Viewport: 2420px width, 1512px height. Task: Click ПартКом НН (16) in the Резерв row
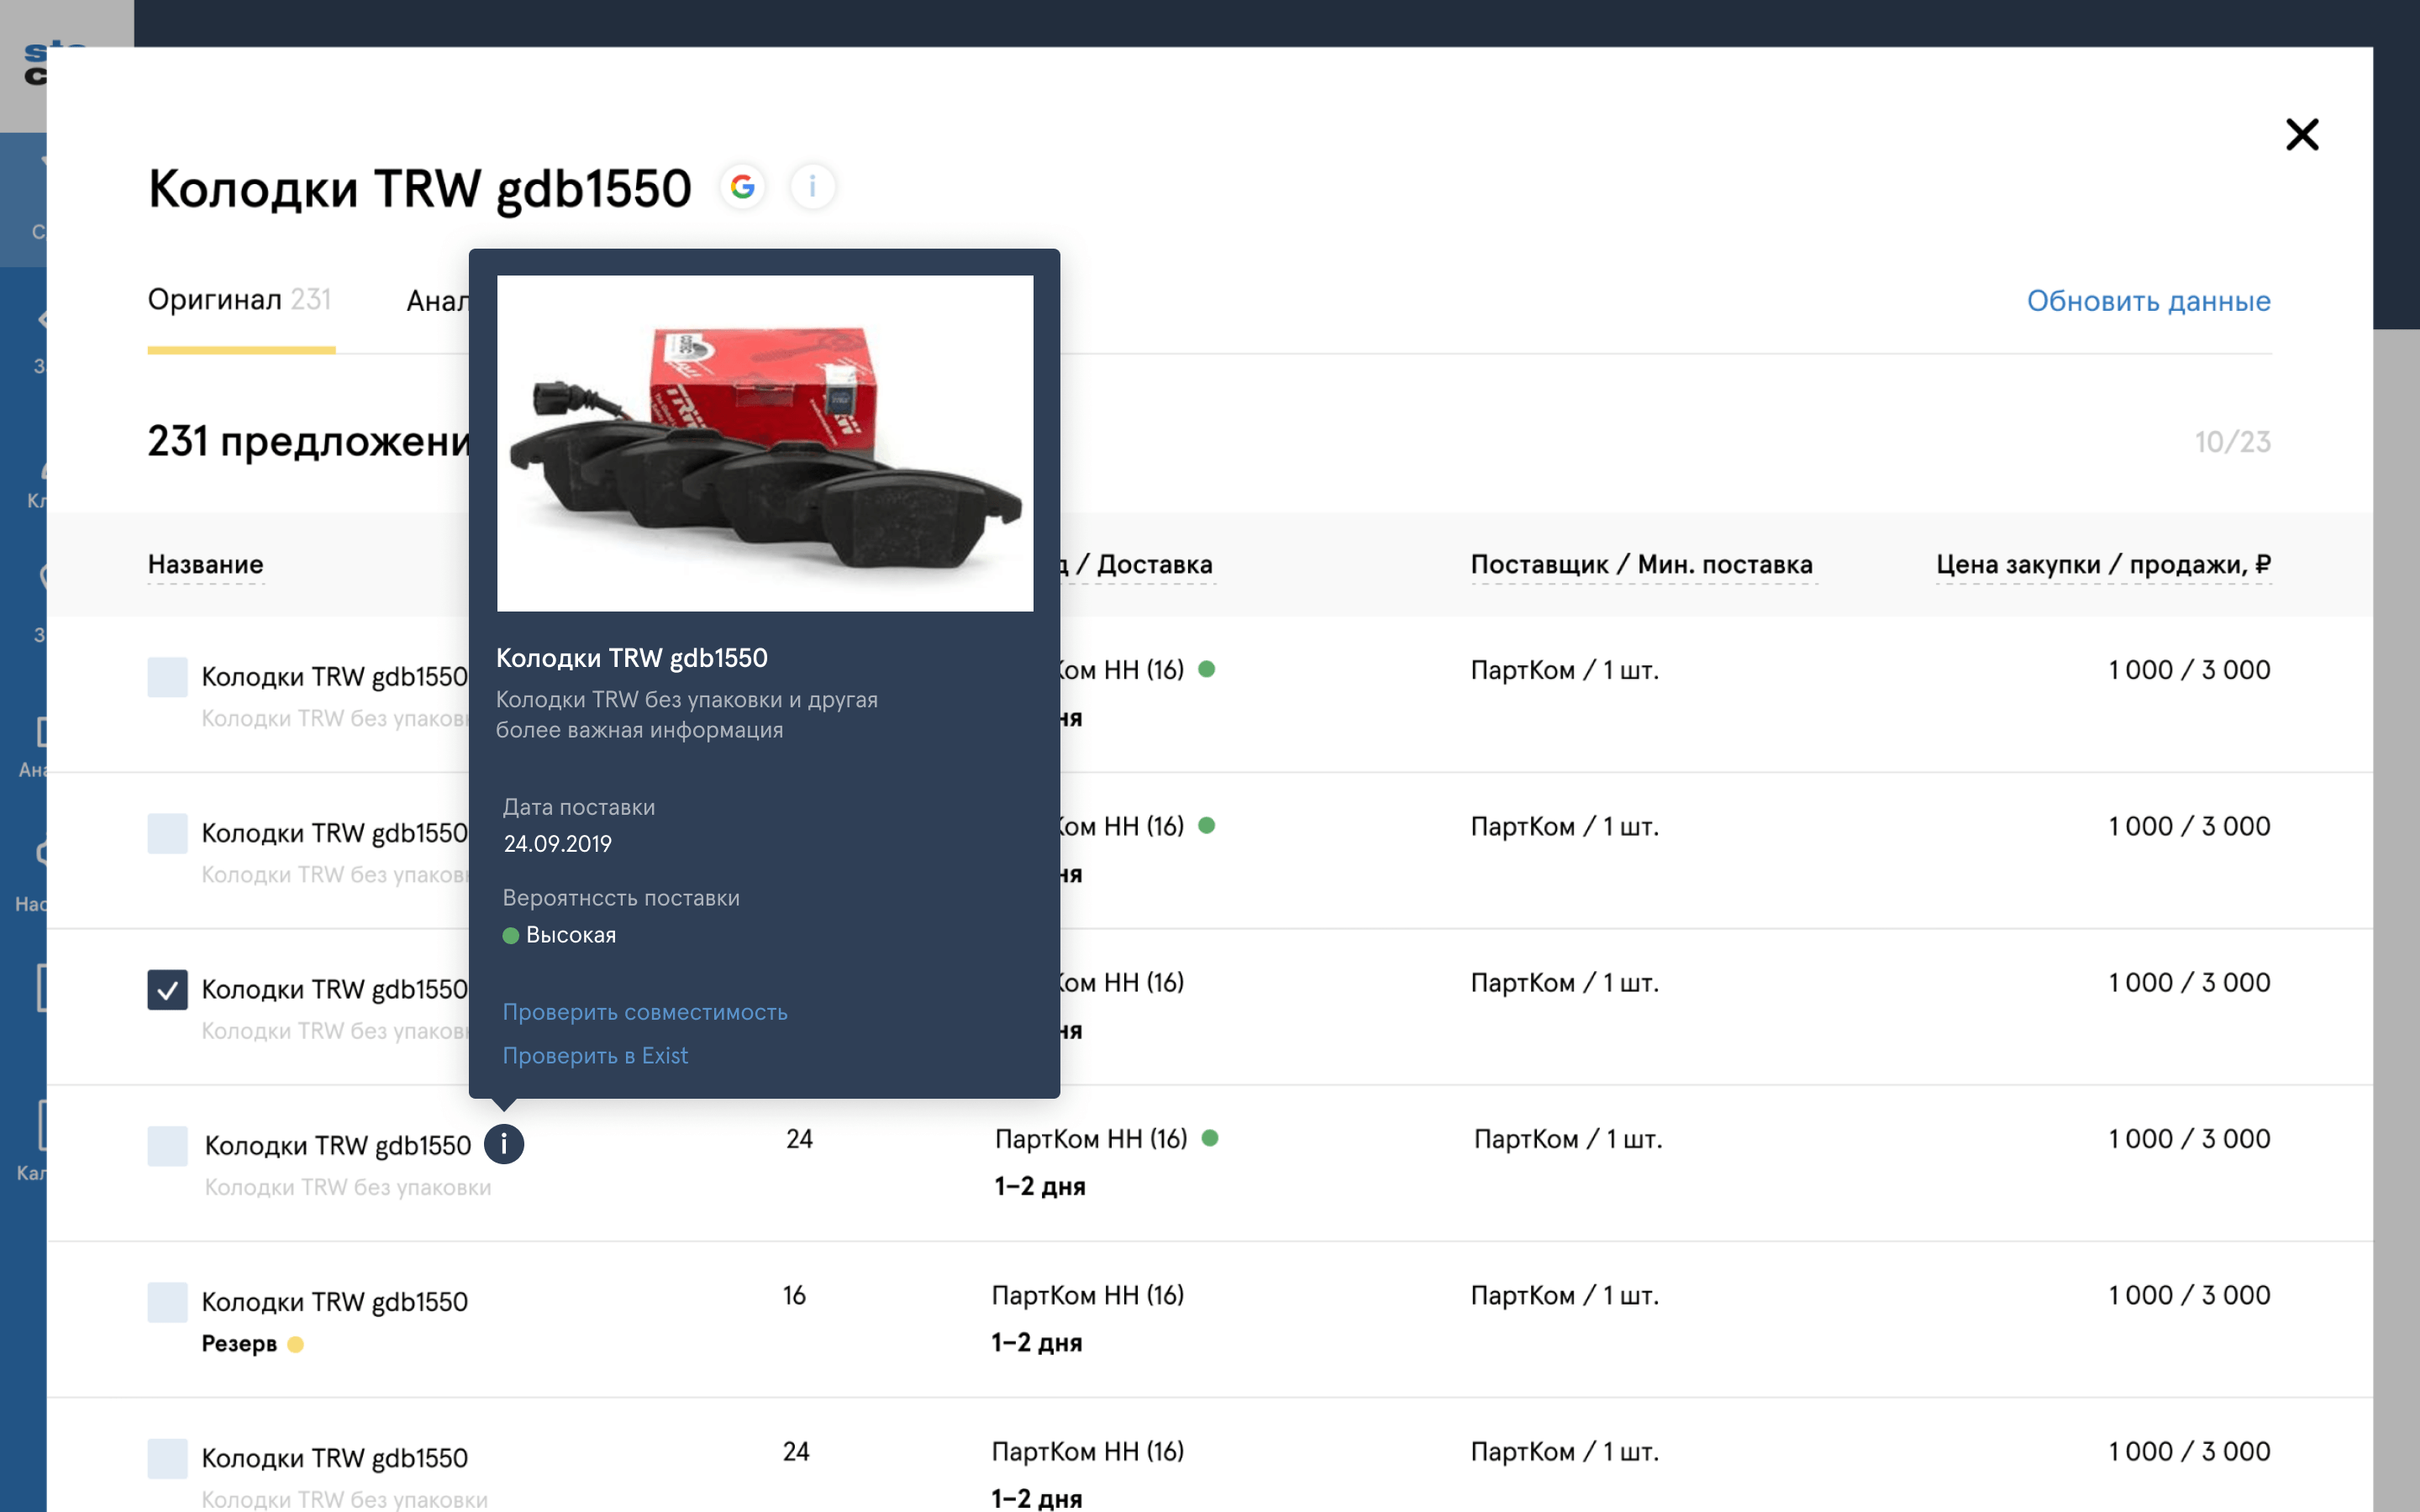[x=1088, y=1295]
